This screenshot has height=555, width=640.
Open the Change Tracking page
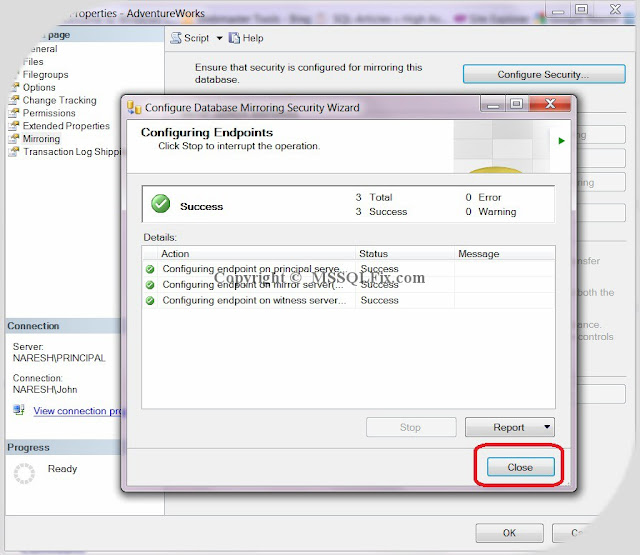tap(60, 100)
